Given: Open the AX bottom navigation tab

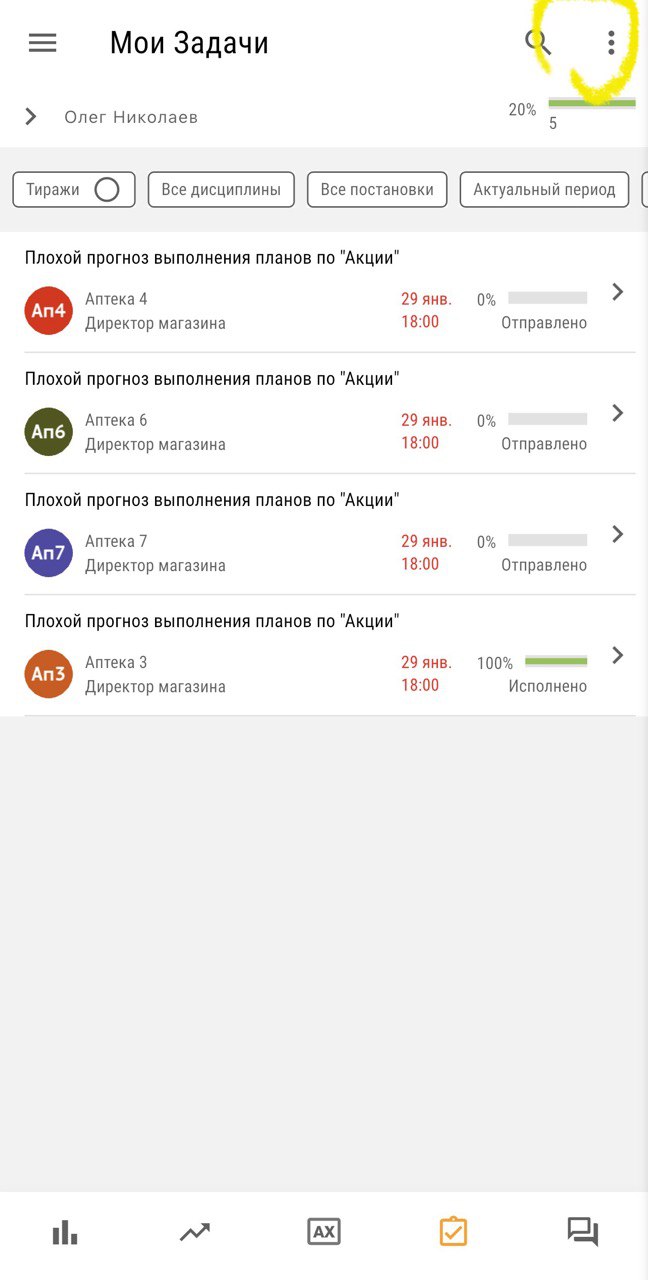Looking at the screenshot, I should 324,1232.
